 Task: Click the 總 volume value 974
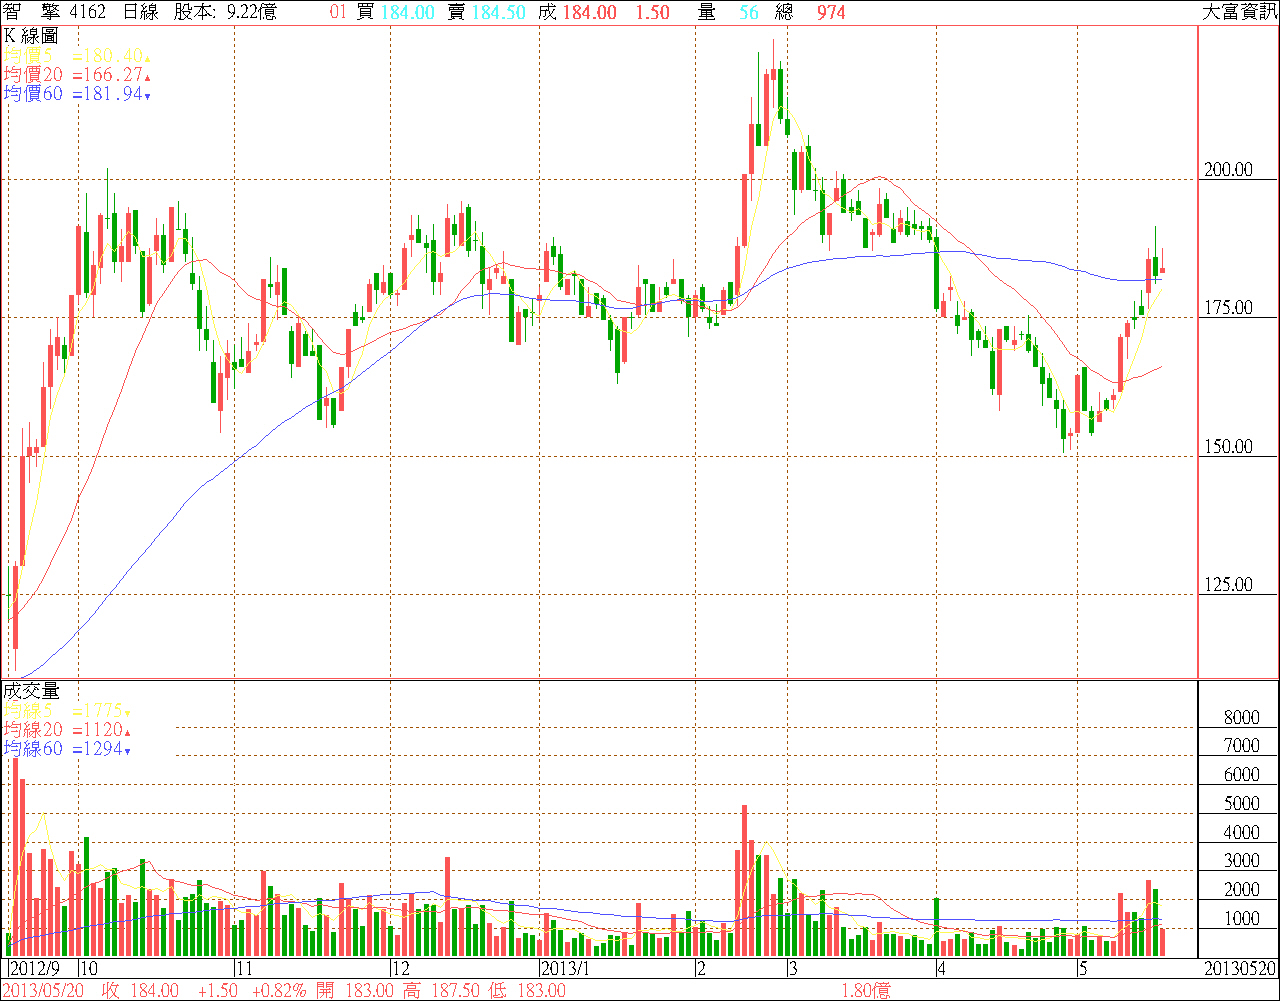pyautogui.click(x=830, y=12)
